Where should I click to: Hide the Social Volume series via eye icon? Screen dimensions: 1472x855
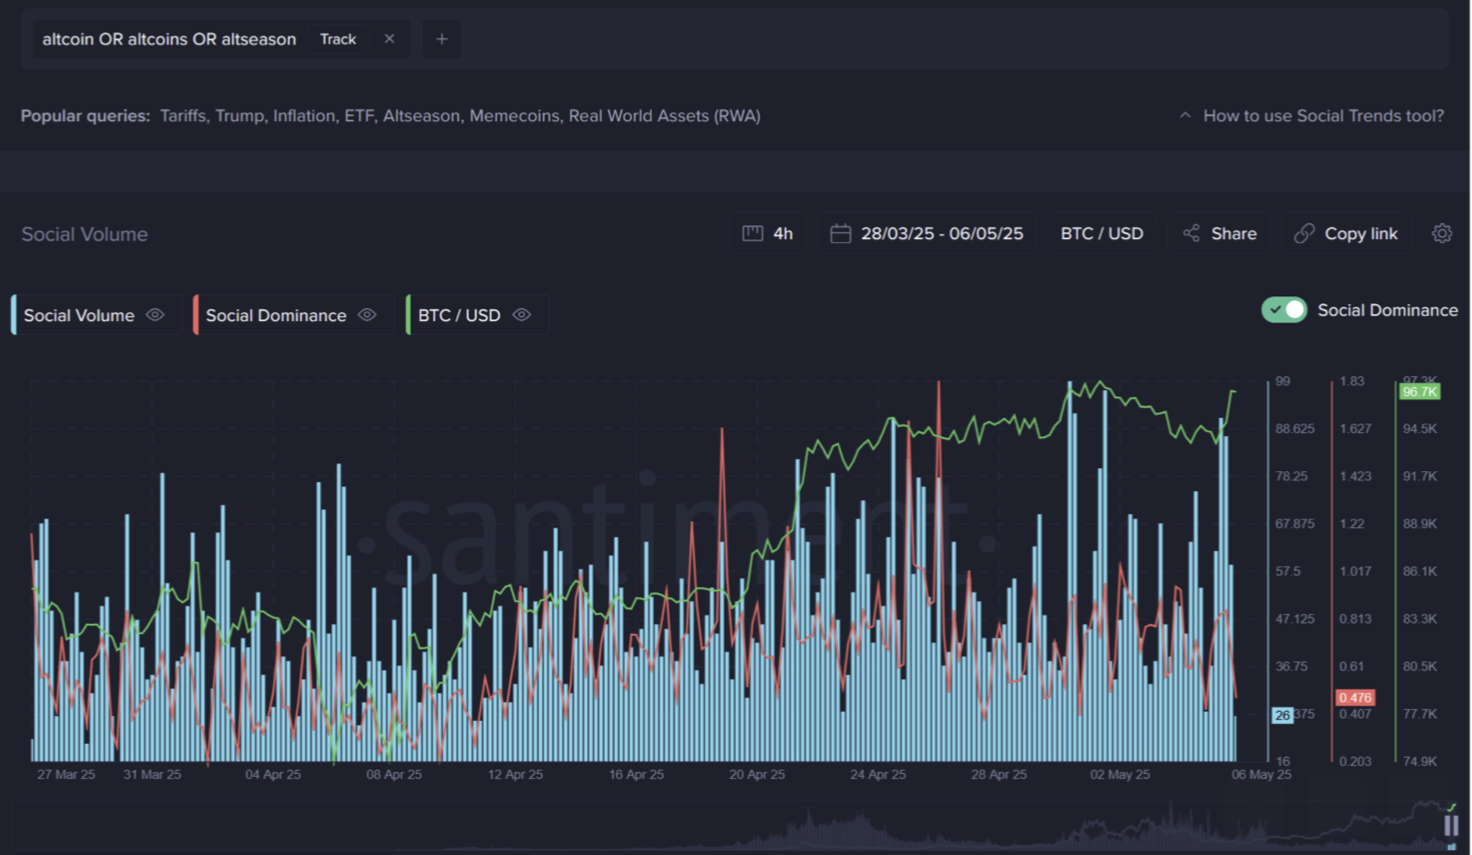click(x=155, y=315)
